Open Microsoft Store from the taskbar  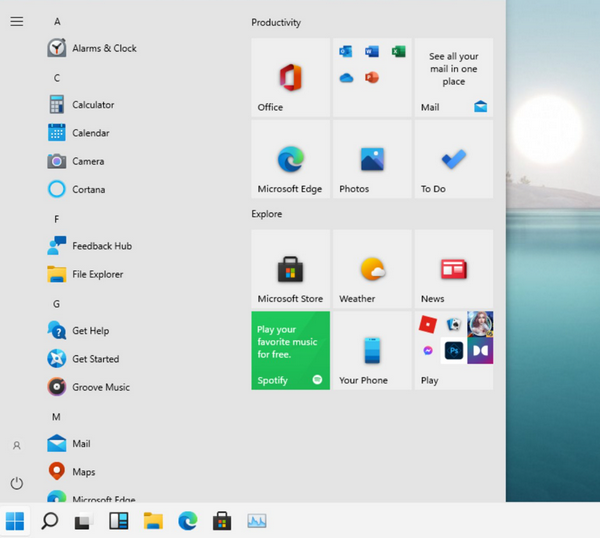pyautogui.click(x=222, y=521)
